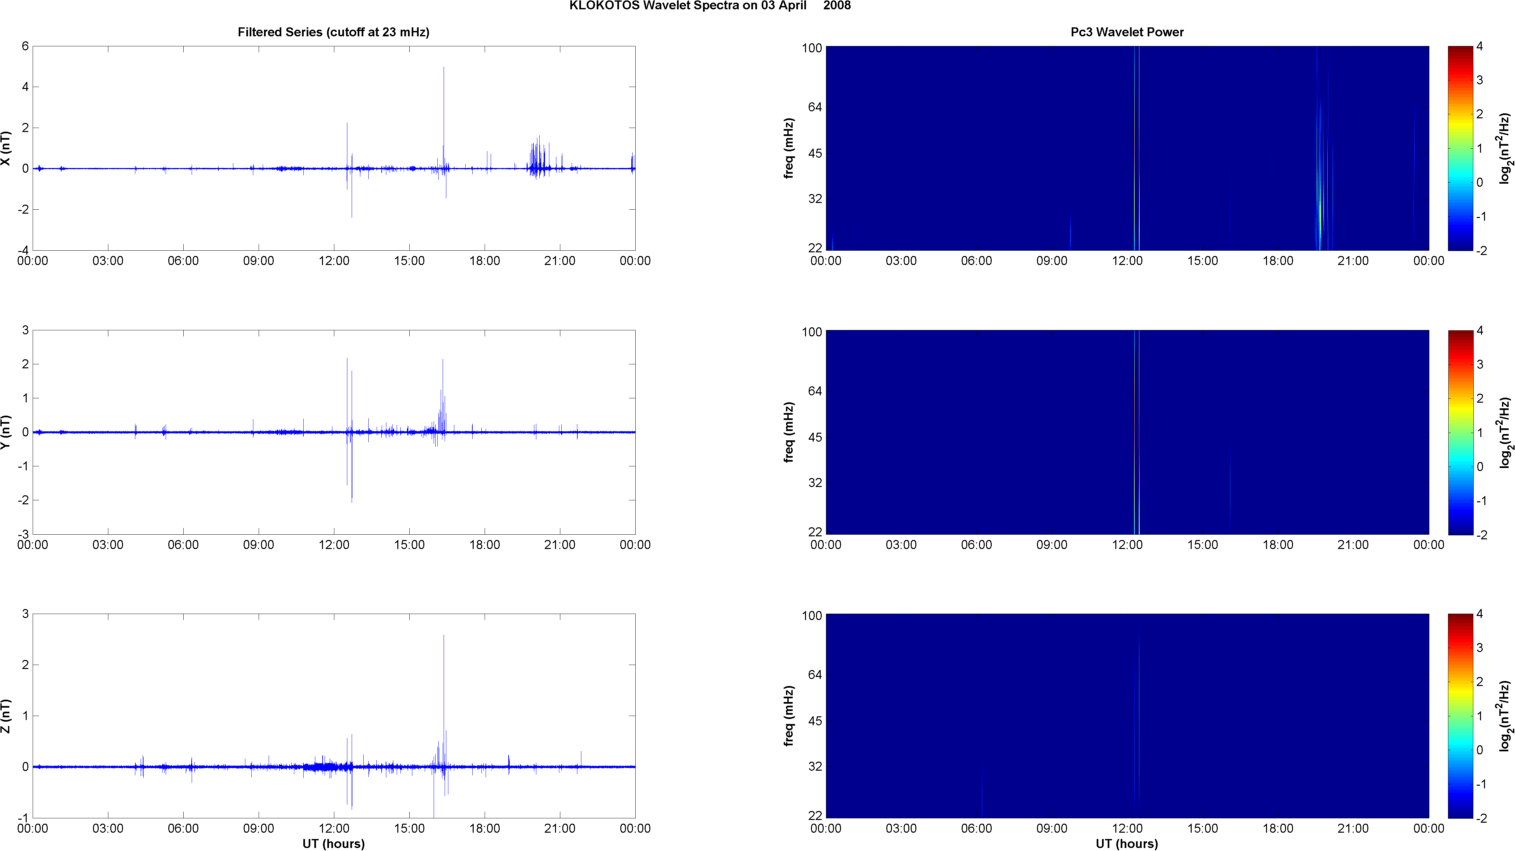The height and width of the screenshot is (851, 1515).
Task: Click "freq (mHz)" label of the bottom wavelet spectrum
Action: point(789,716)
